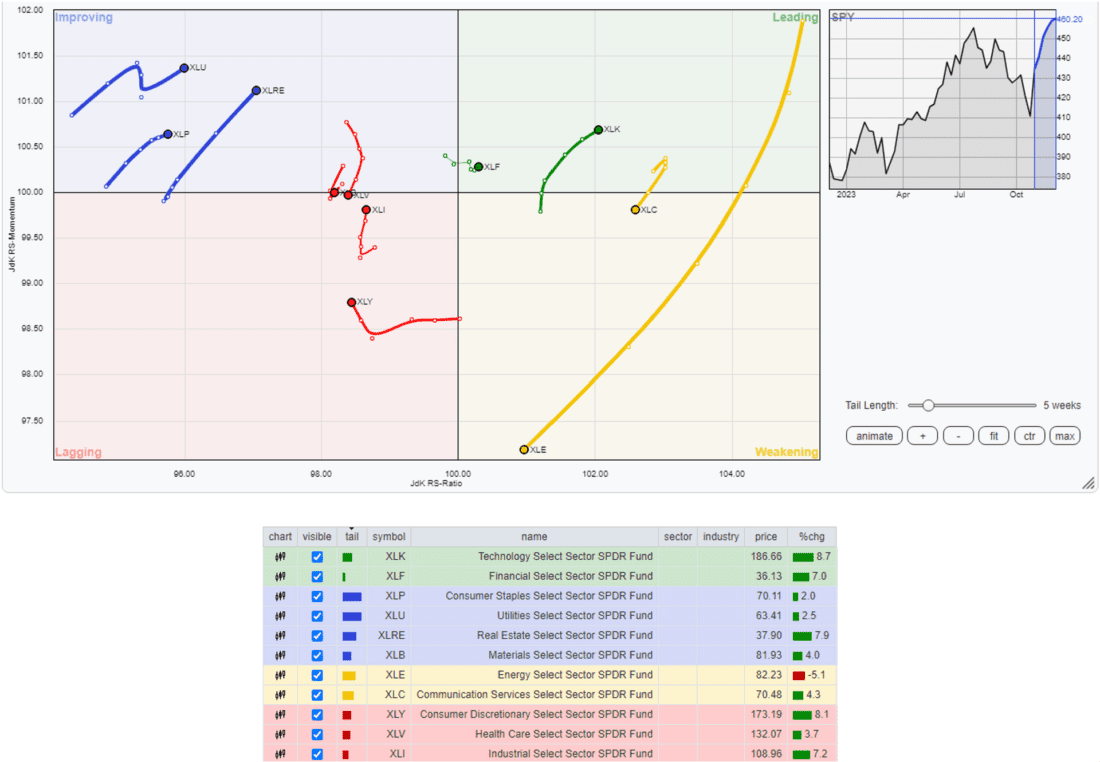This screenshot has height=762, width=1100.
Task: Hide the XLV Health Care tail
Action: coord(317,735)
